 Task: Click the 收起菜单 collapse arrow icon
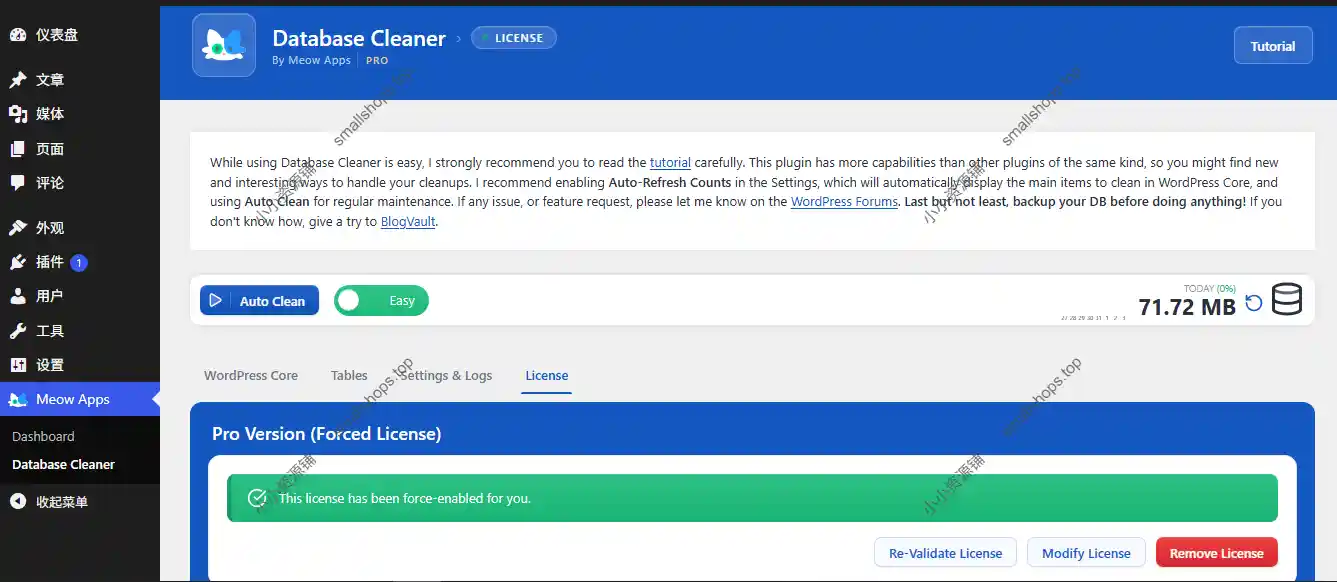(x=18, y=502)
